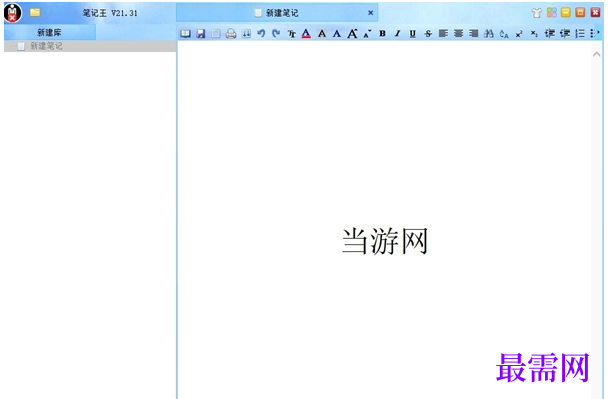The height and width of the screenshot is (399, 608).
Task: Print the note with the printer icon
Action: (231, 34)
